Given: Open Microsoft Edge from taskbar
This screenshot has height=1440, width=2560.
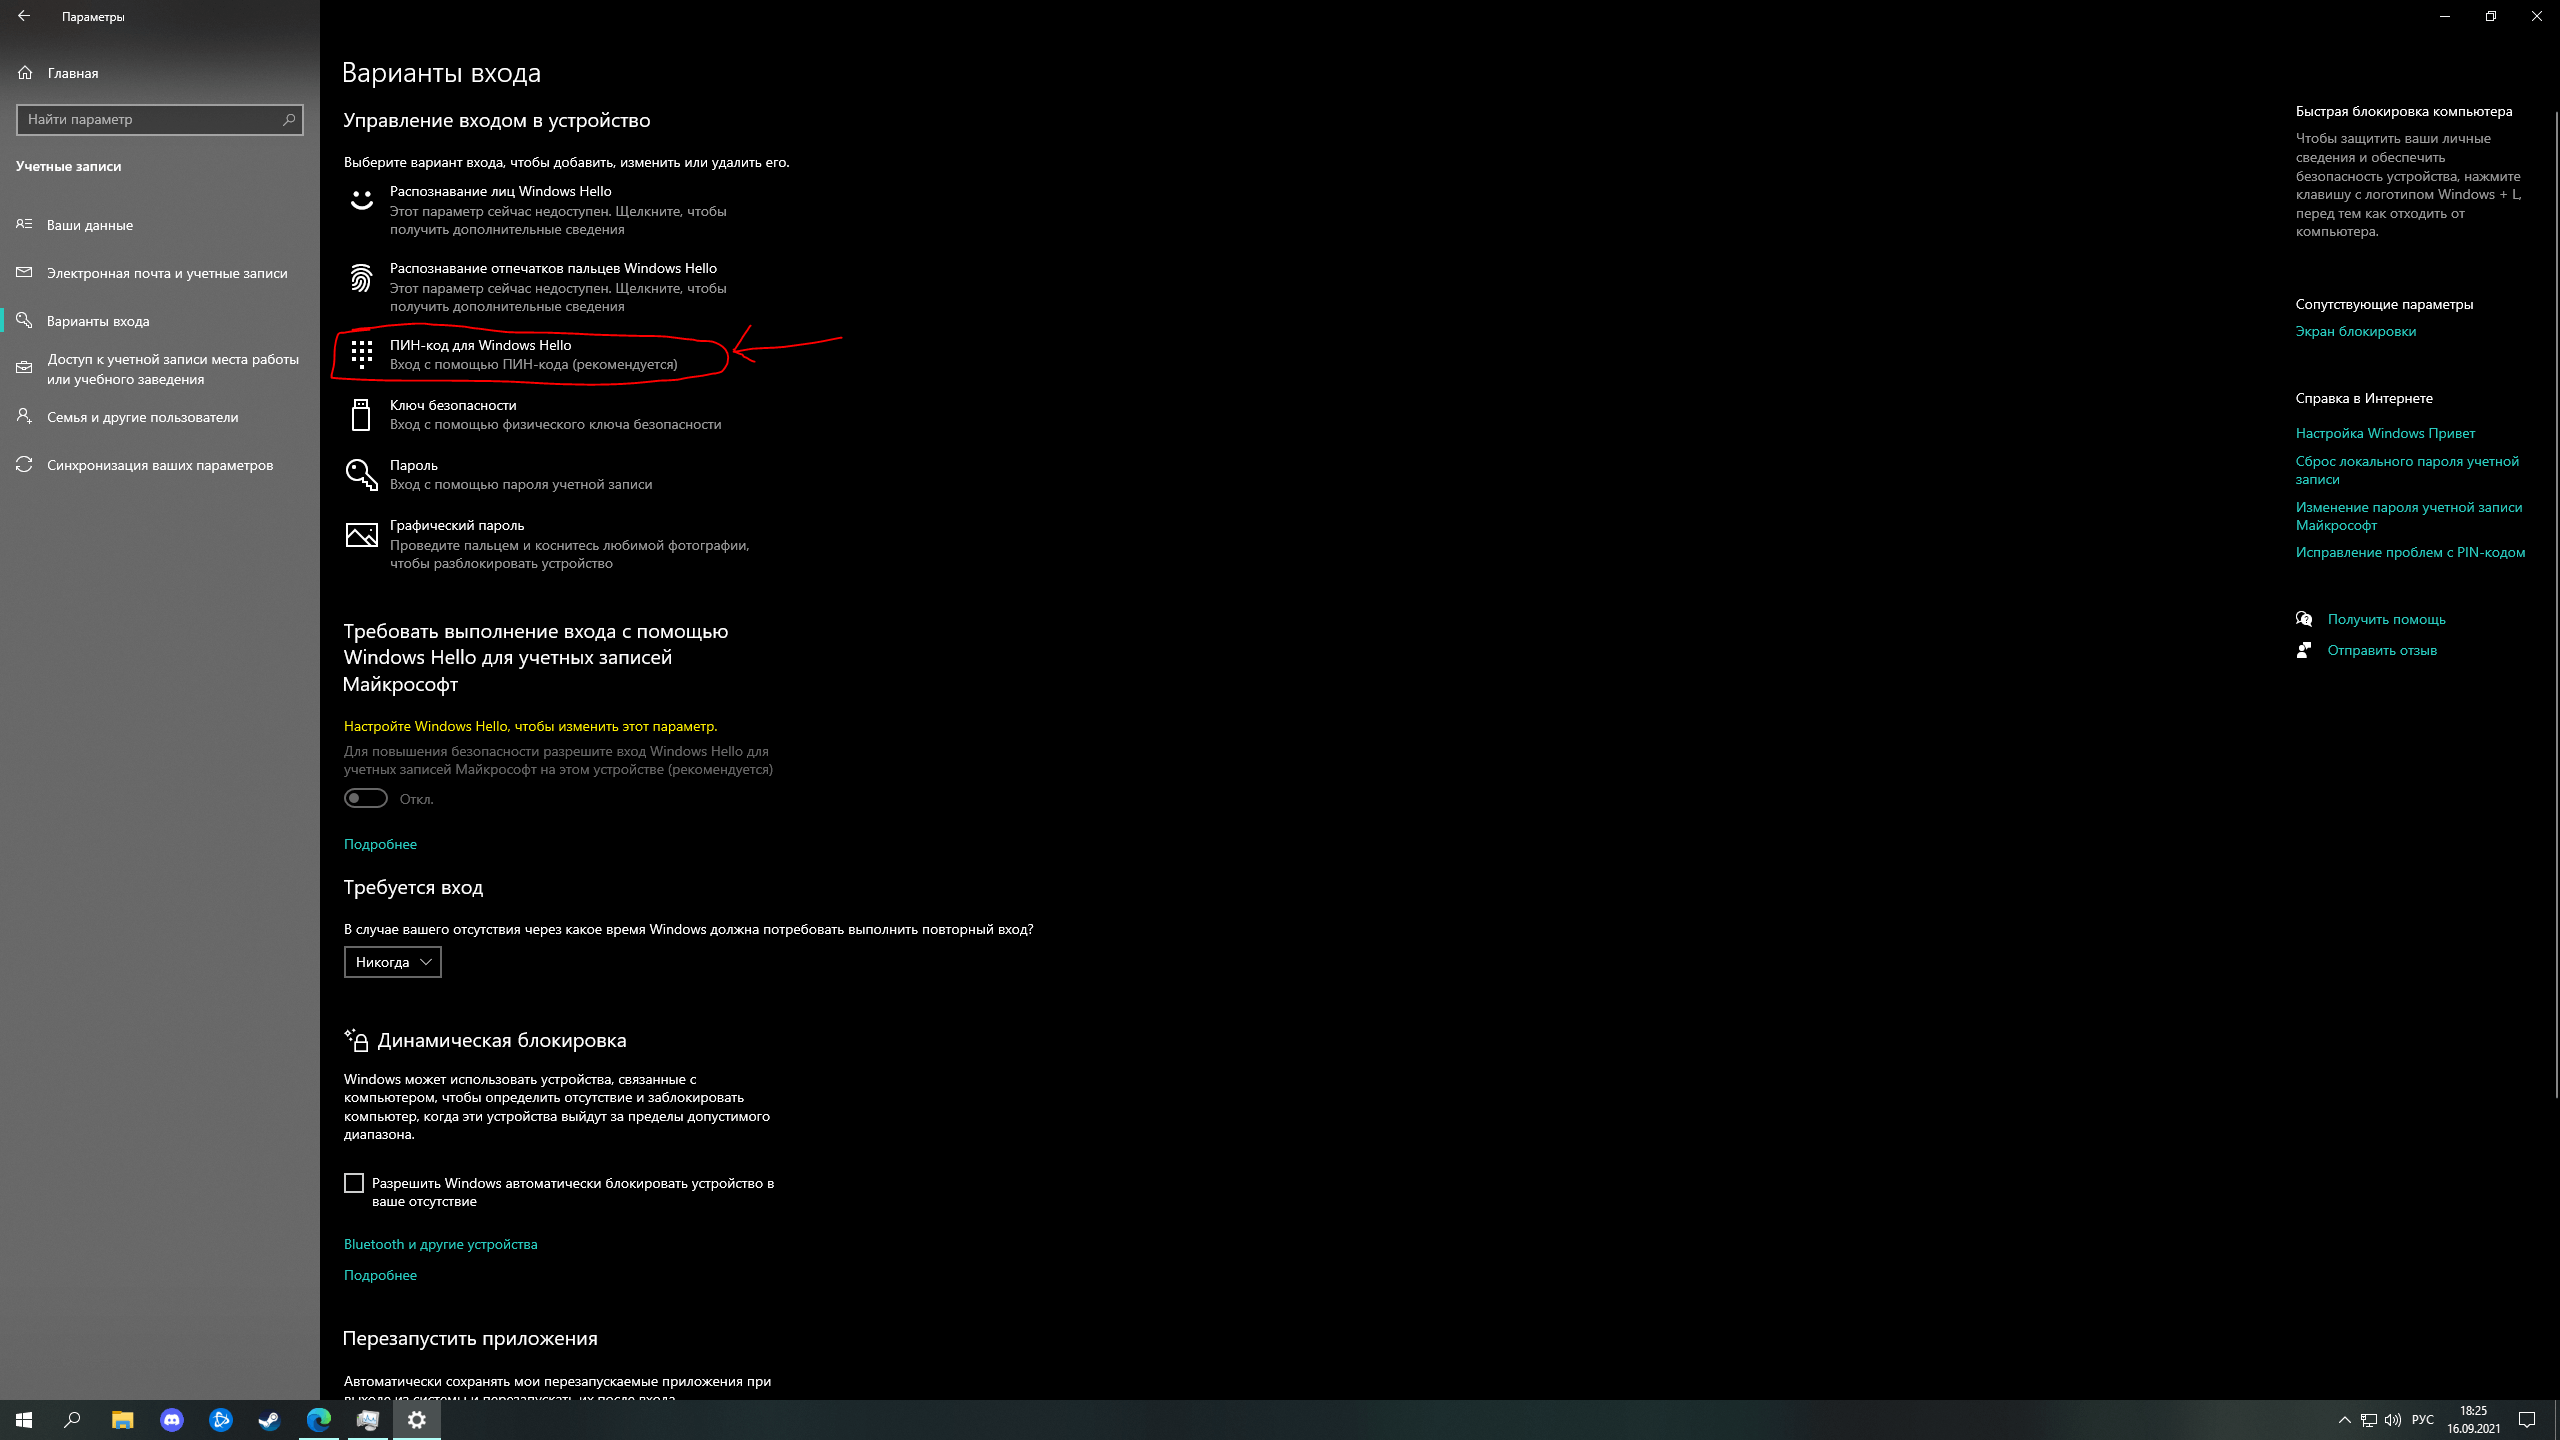Looking at the screenshot, I should pyautogui.click(x=319, y=1420).
